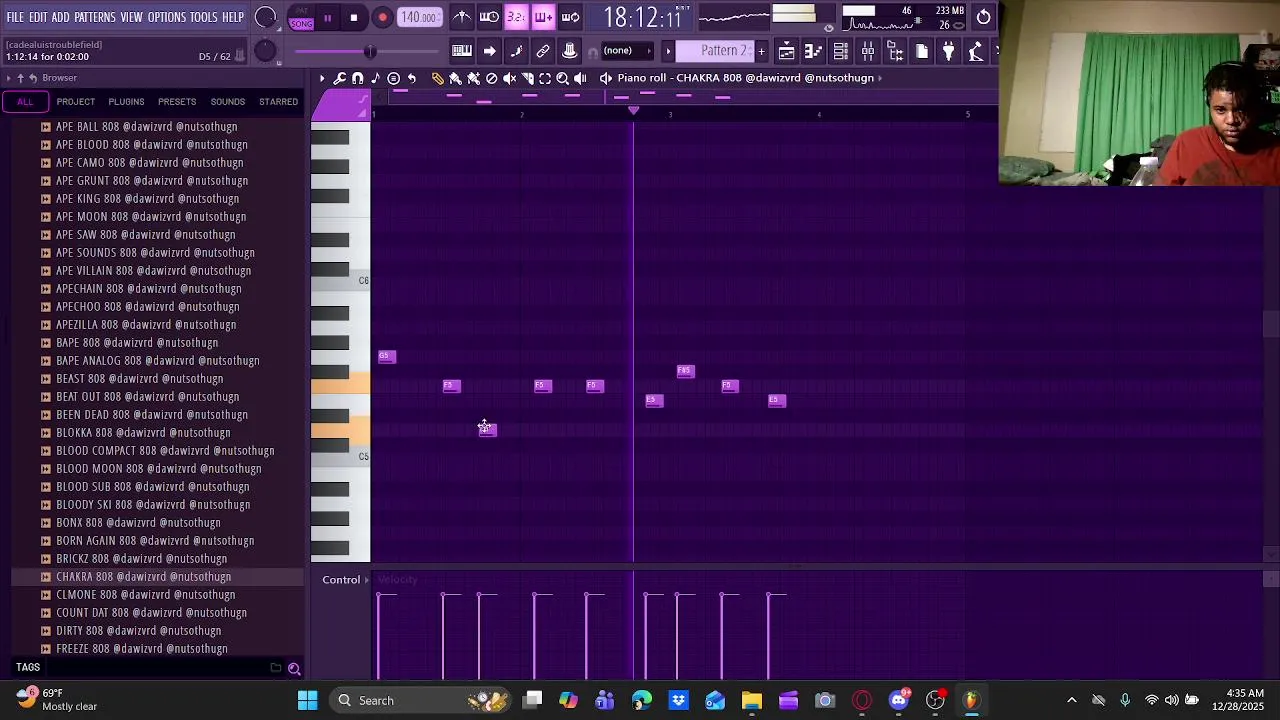The width and height of the screenshot is (1280, 720).
Task: Click the master volume knob
Action: coord(265,18)
